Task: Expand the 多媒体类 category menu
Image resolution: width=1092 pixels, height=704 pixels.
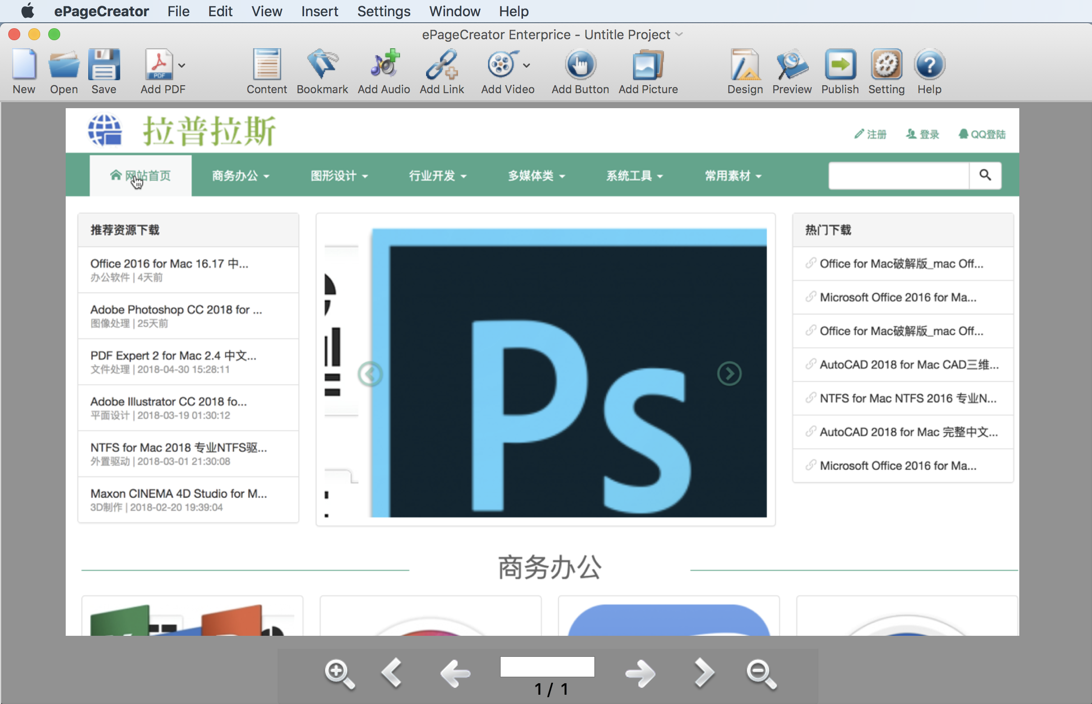Action: point(530,175)
